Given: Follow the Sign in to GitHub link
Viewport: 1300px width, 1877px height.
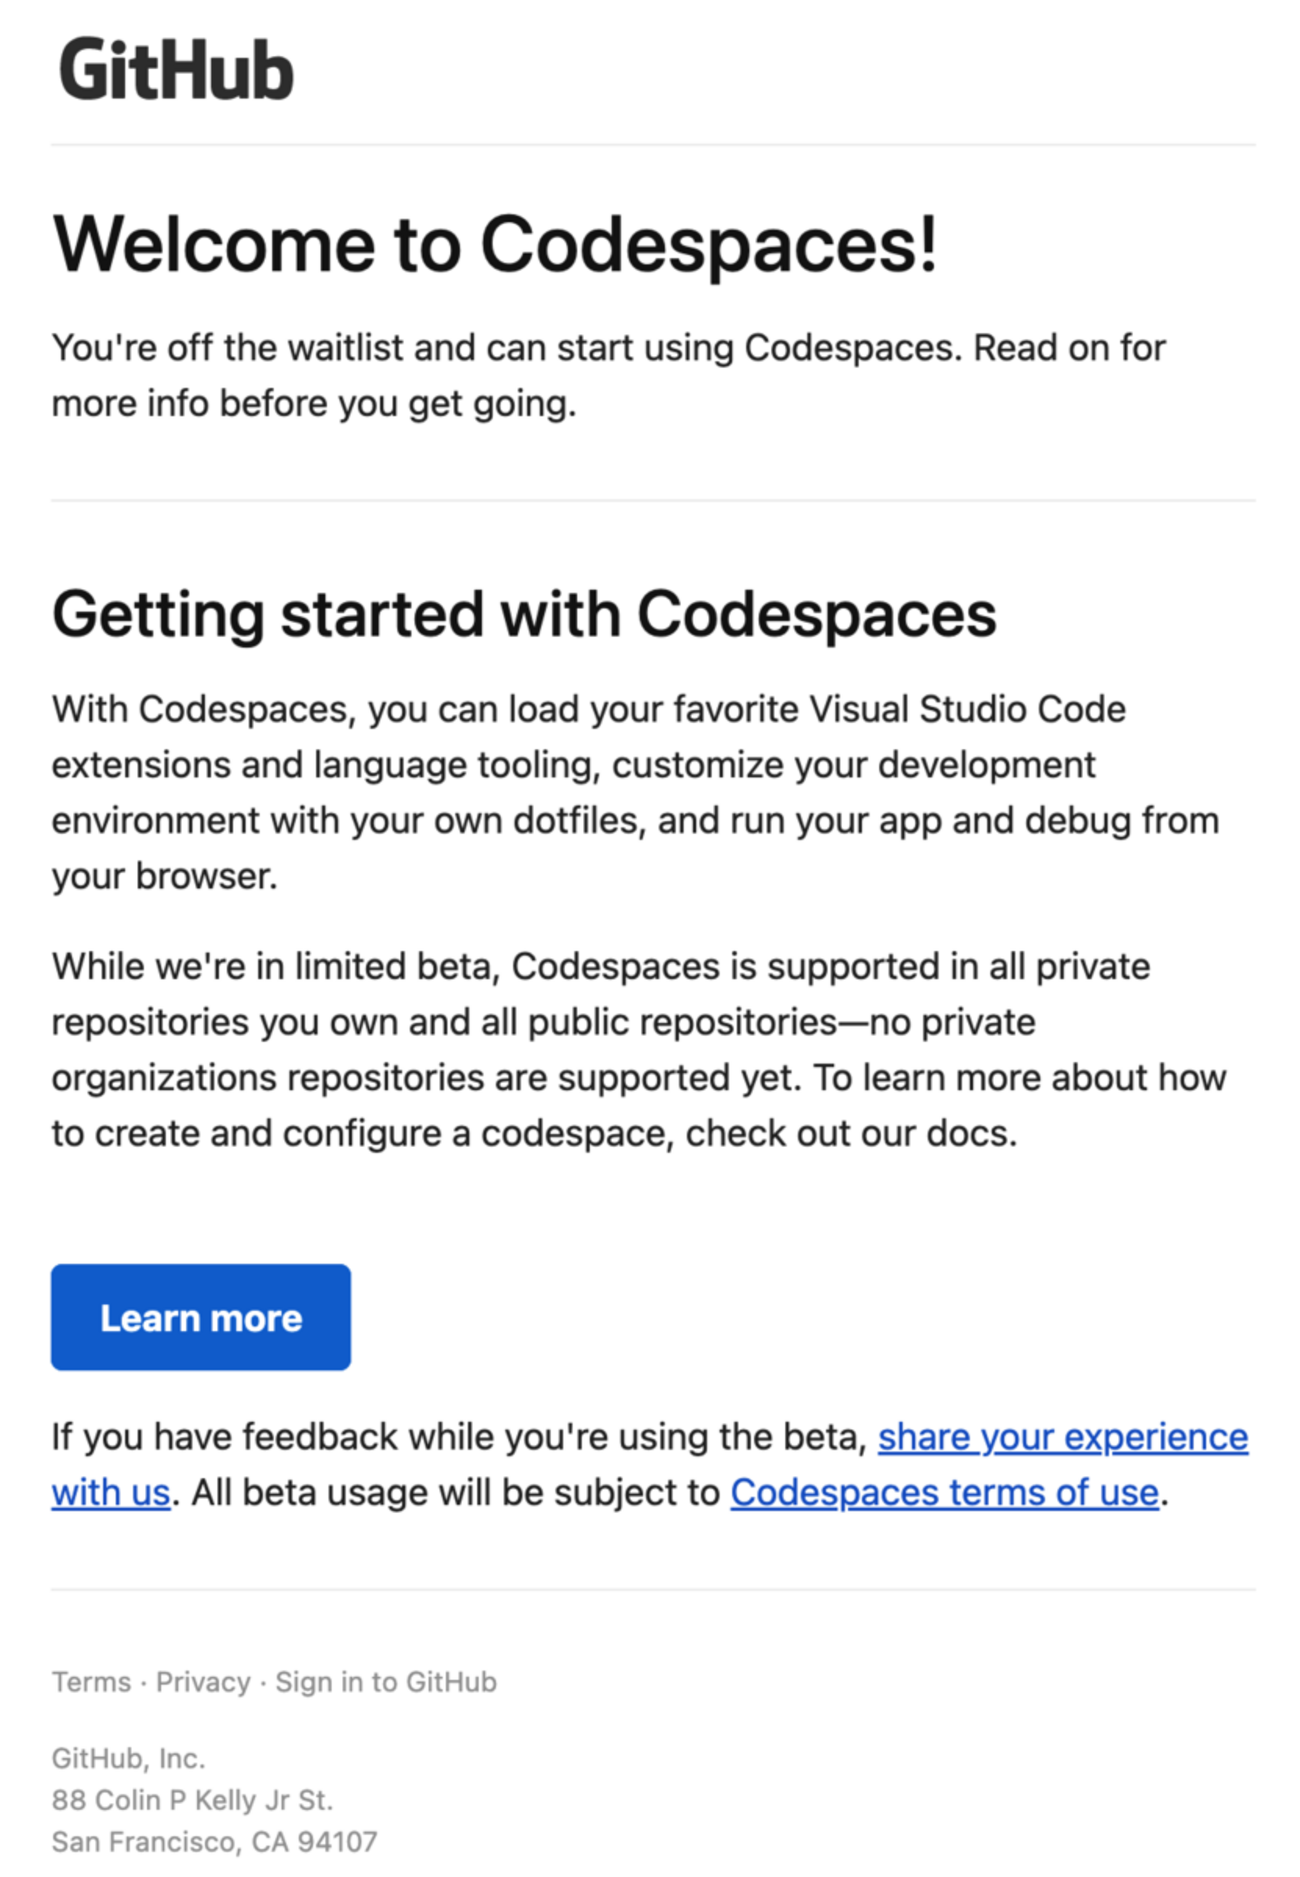Looking at the screenshot, I should 386,1682.
